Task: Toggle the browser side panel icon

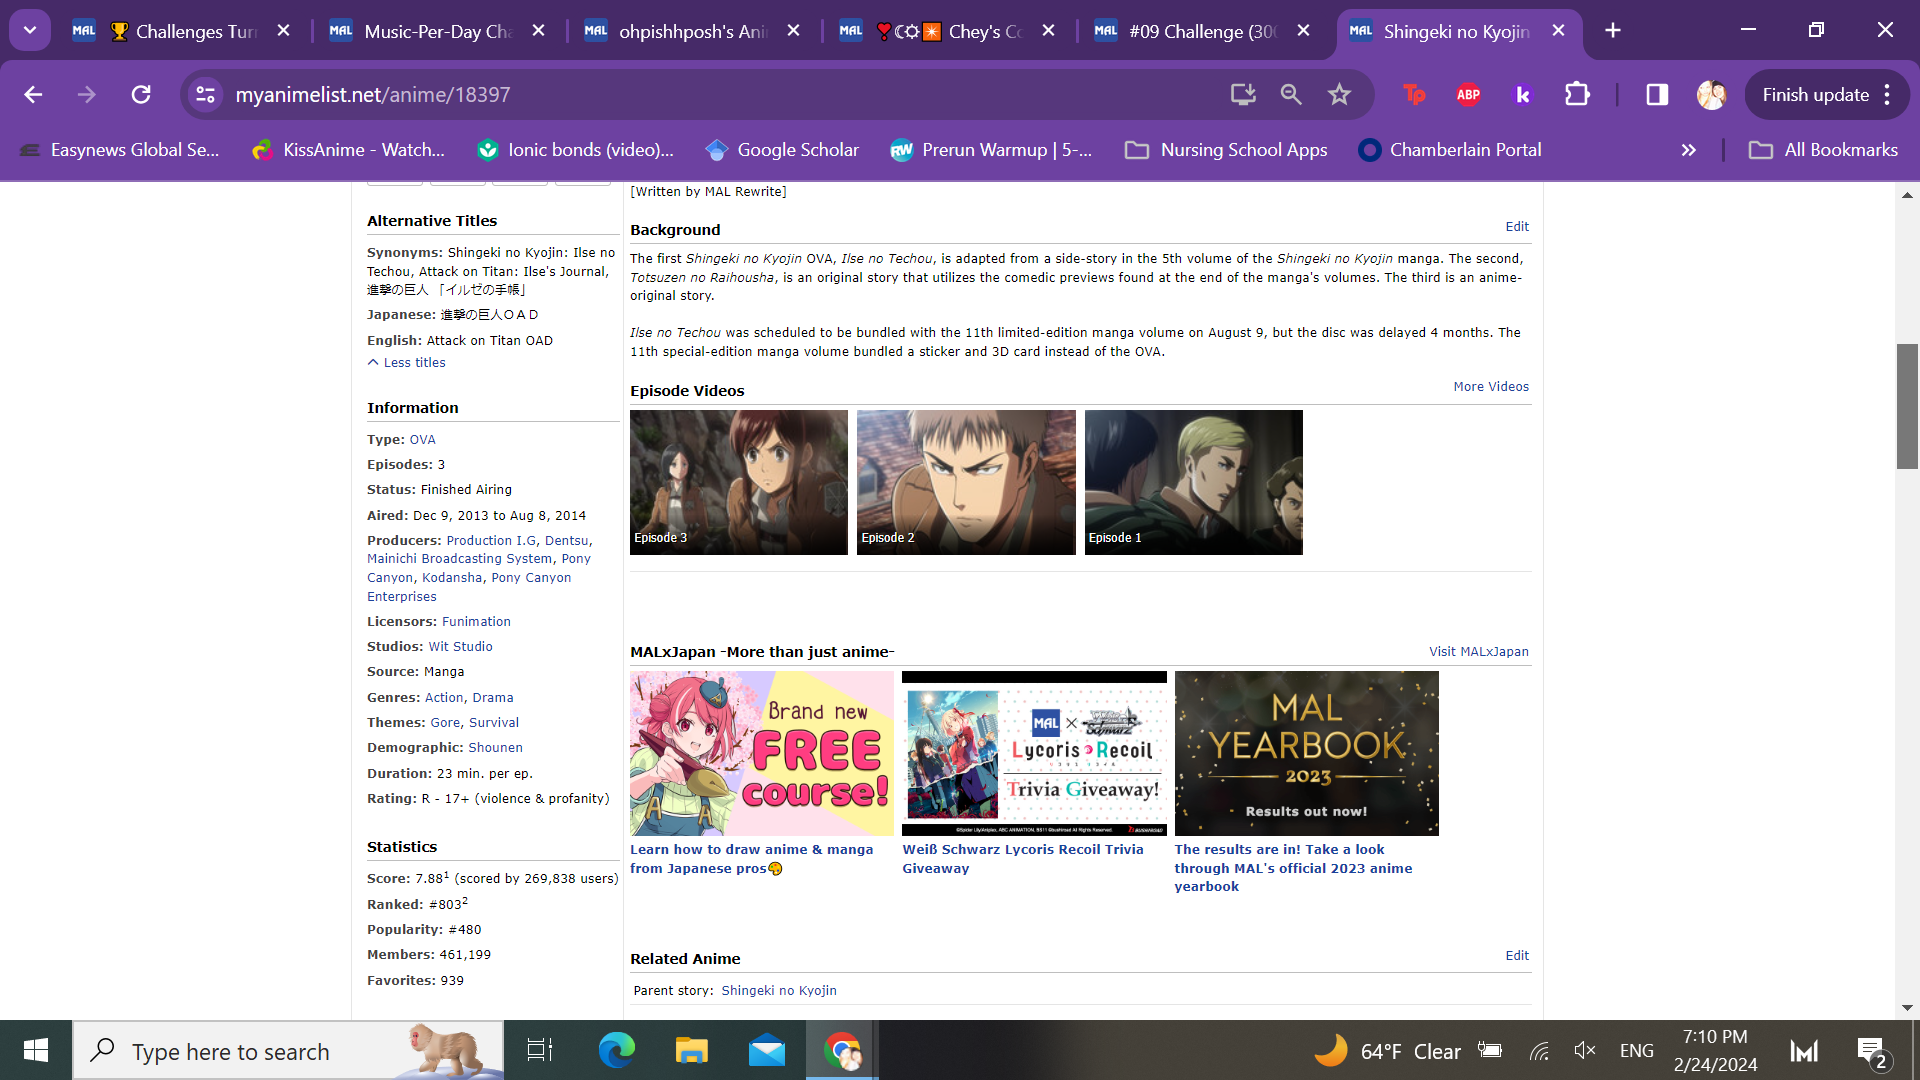Action: (1657, 95)
